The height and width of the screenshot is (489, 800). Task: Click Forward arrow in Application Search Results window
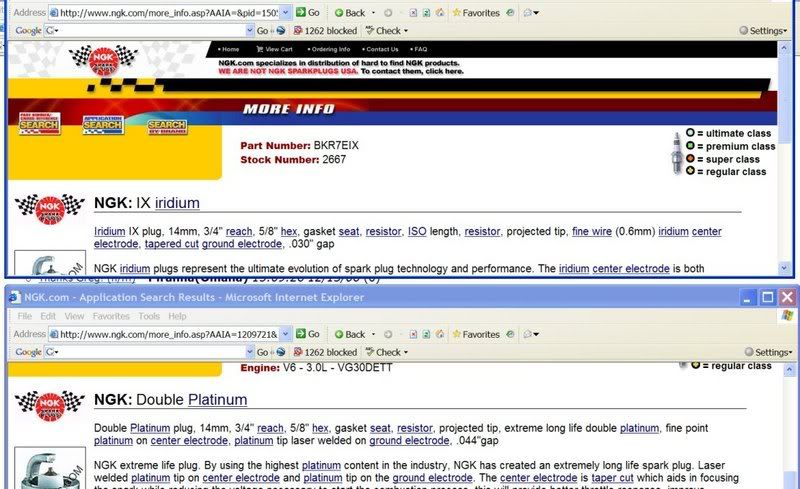(388, 334)
